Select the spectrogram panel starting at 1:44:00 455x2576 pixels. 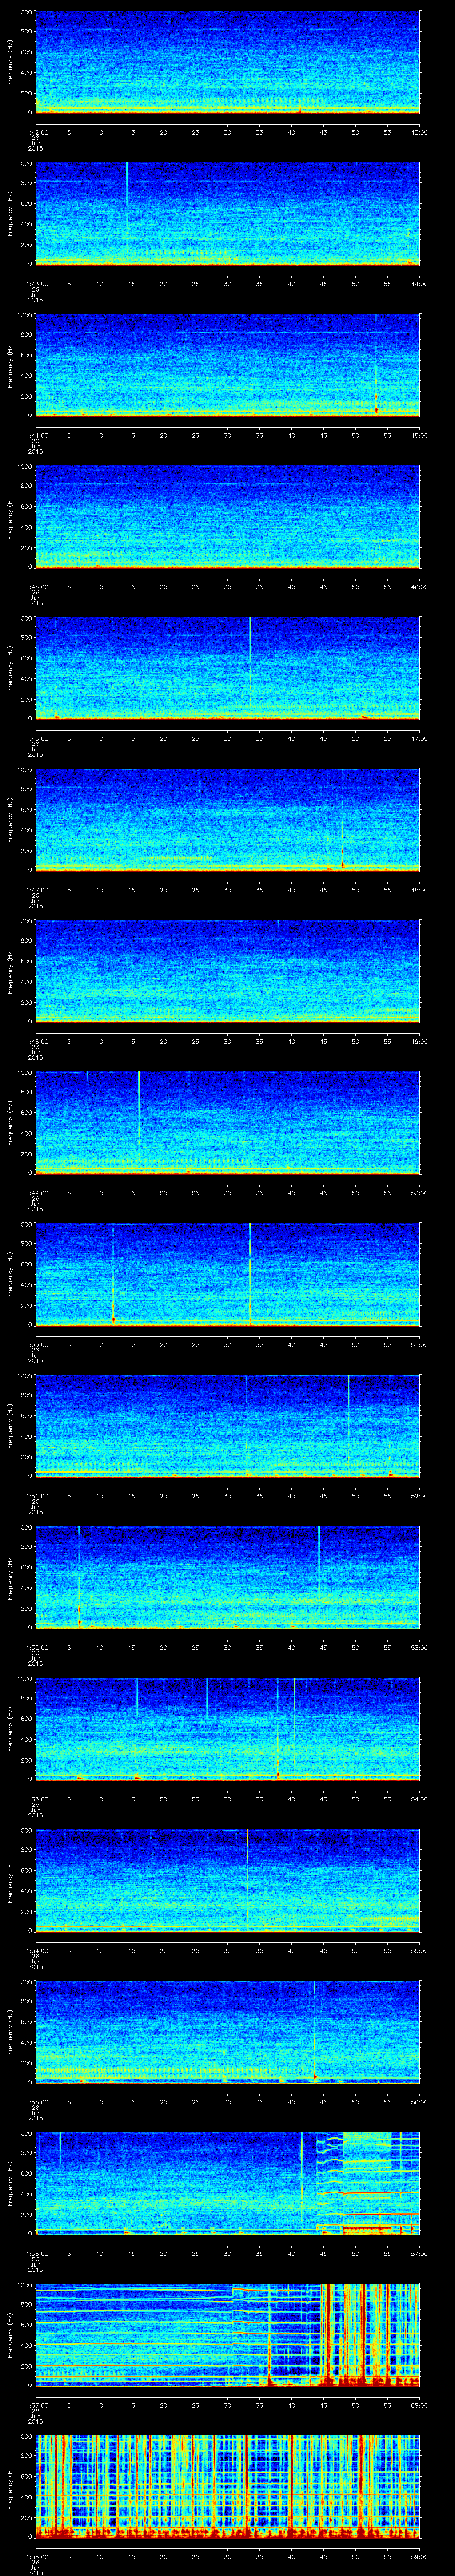pos(228,366)
